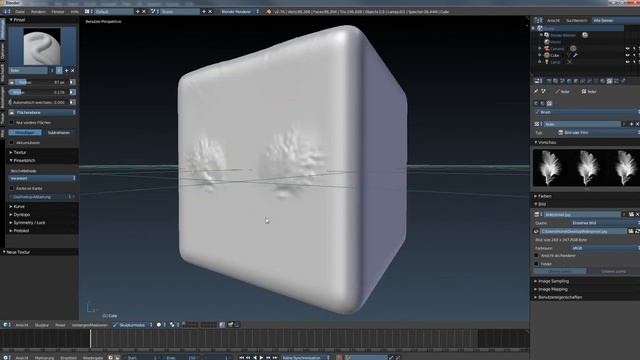Viewport: 640px width, 360px height.
Task: Open the Hilfe menu
Action: [74, 12]
